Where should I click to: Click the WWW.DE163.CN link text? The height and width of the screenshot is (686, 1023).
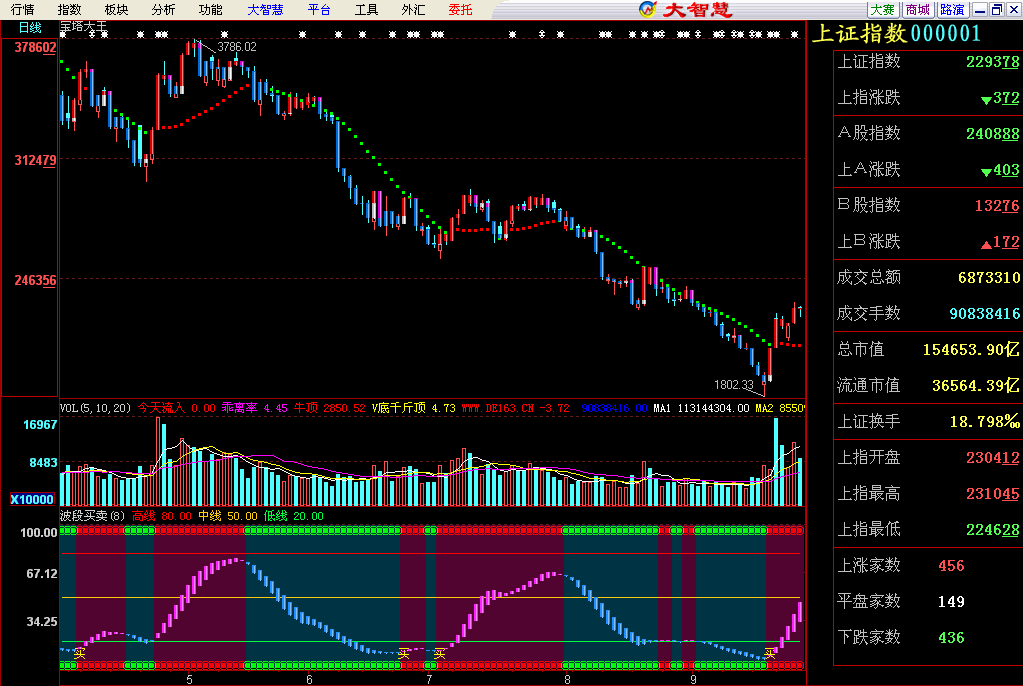(x=498, y=408)
